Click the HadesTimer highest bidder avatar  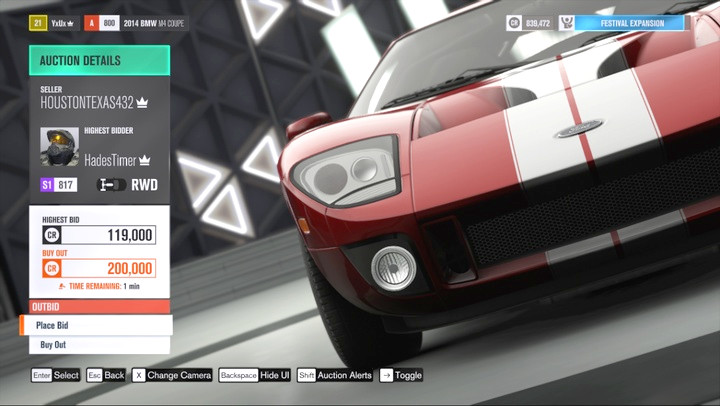59,147
